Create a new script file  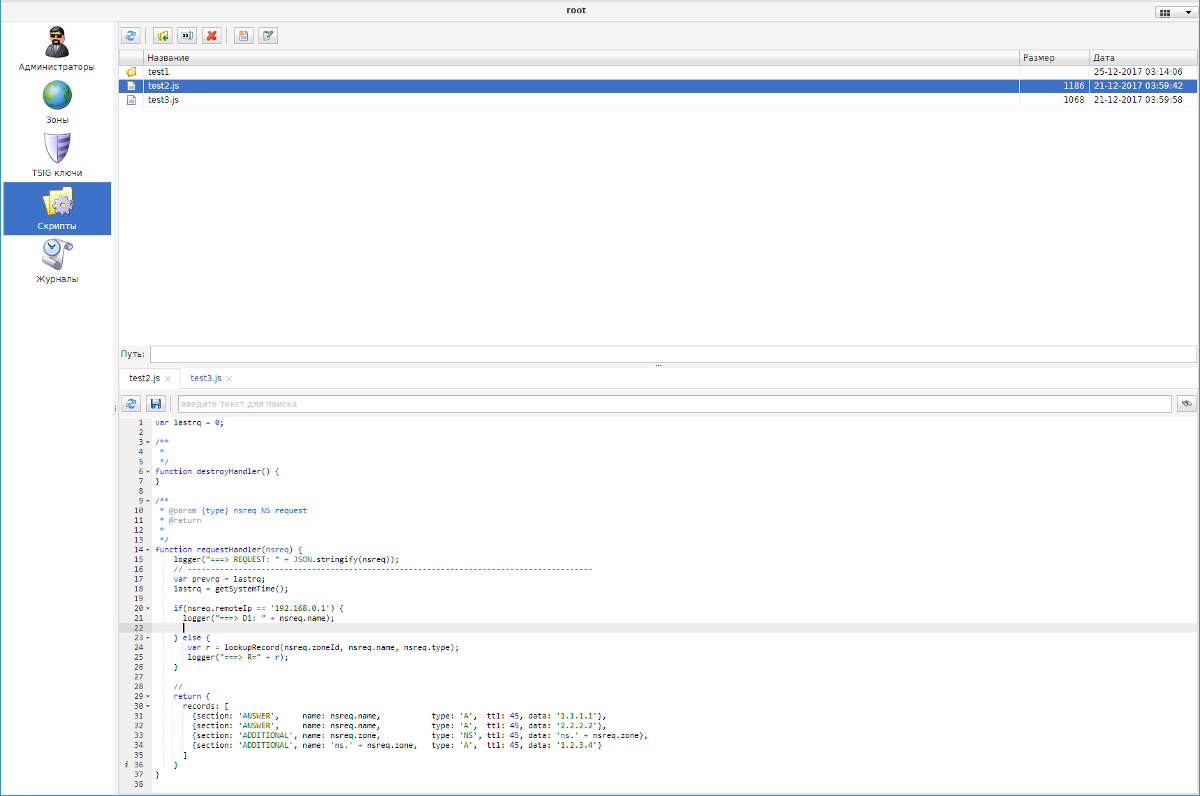(x=243, y=35)
